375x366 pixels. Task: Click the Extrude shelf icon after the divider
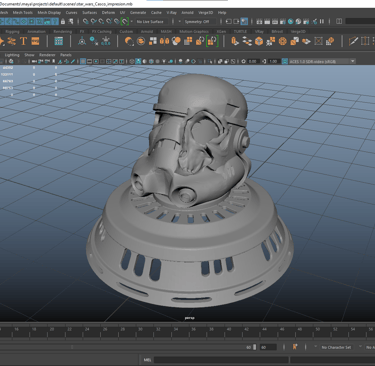235,41
